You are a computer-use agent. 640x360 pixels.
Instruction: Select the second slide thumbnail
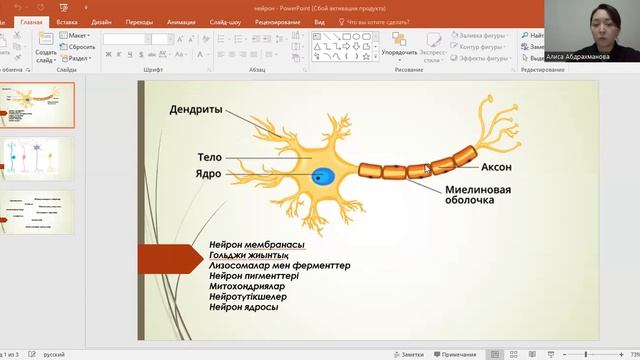click(x=37, y=158)
